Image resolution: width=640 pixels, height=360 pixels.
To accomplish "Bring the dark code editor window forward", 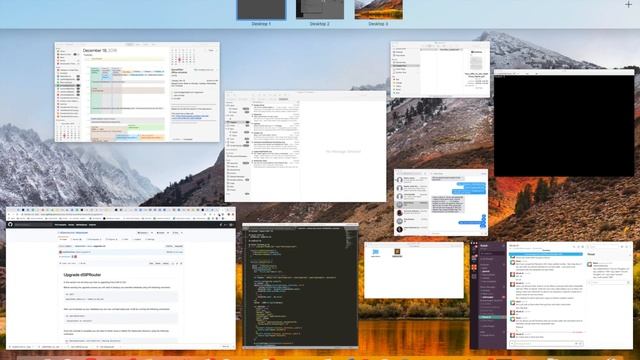I will pyautogui.click(x=300, y=285).
